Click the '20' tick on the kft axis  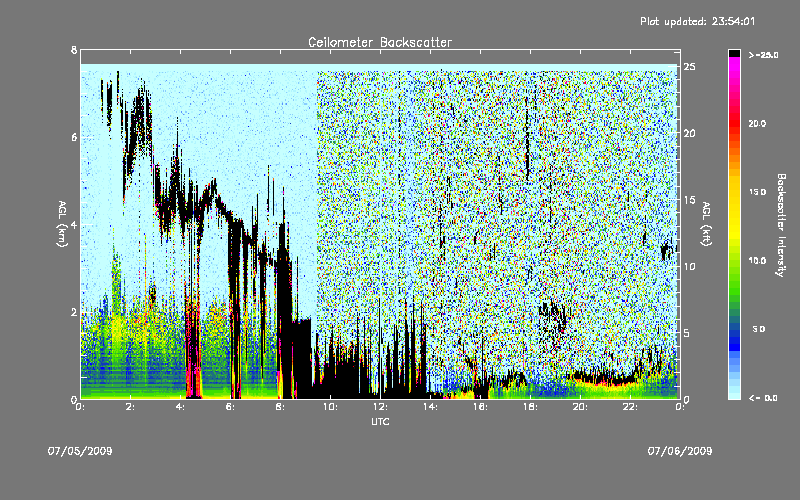click(690, 133)
